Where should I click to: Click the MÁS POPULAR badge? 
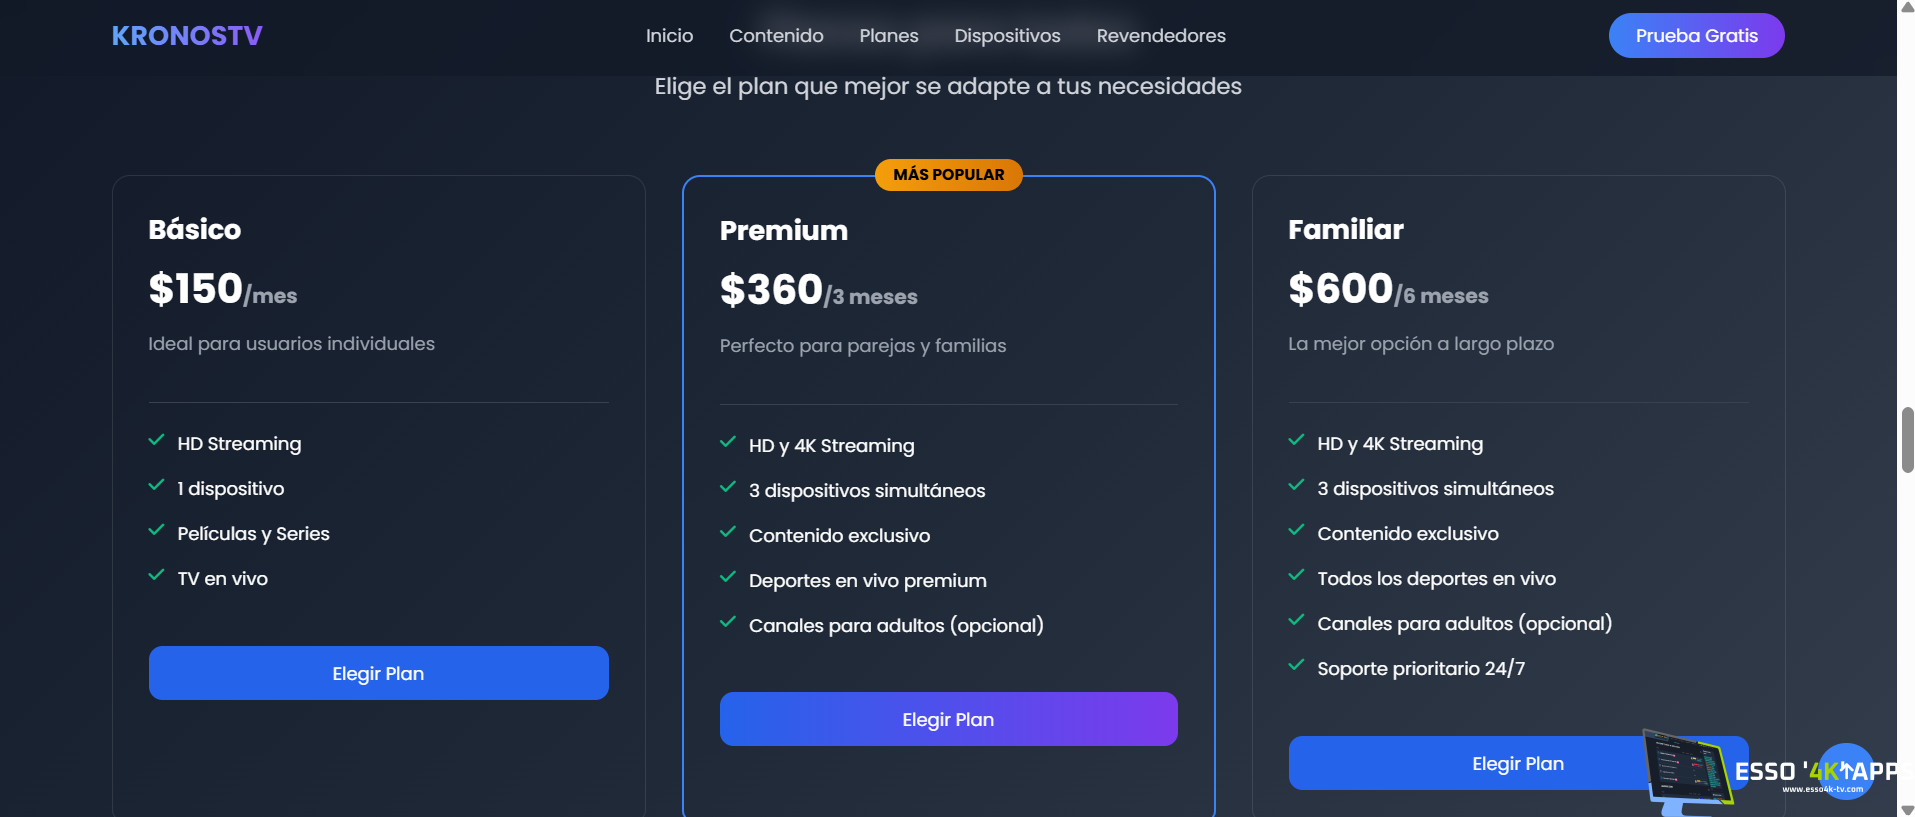(x=948, y=175)
